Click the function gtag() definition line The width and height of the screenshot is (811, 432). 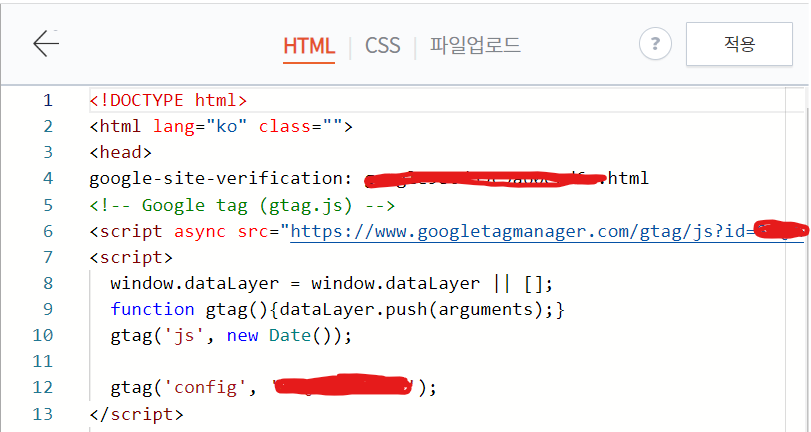[x=337, y=309]
